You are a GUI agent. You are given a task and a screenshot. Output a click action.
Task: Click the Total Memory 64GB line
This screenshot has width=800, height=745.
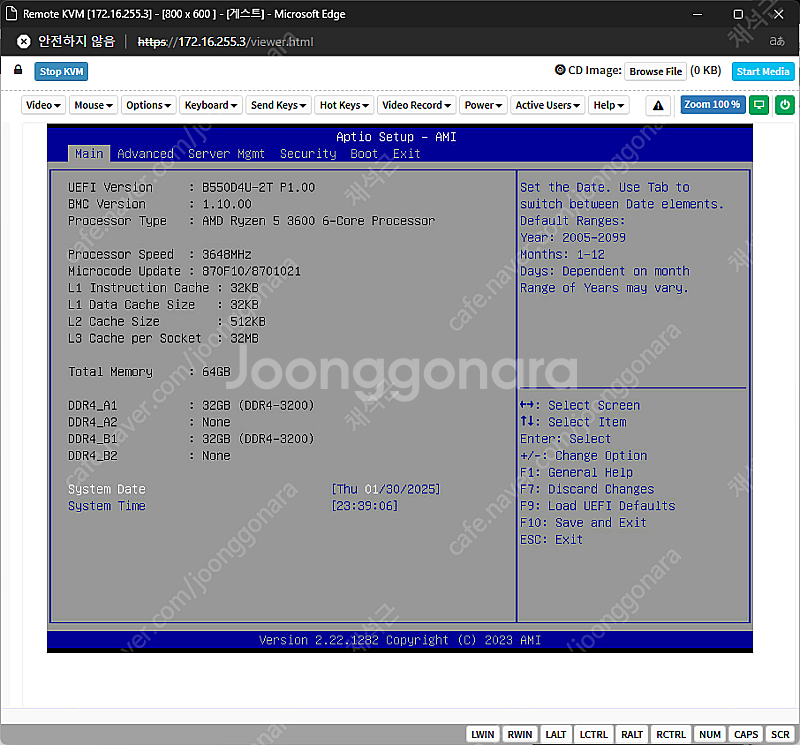[149, 372]
